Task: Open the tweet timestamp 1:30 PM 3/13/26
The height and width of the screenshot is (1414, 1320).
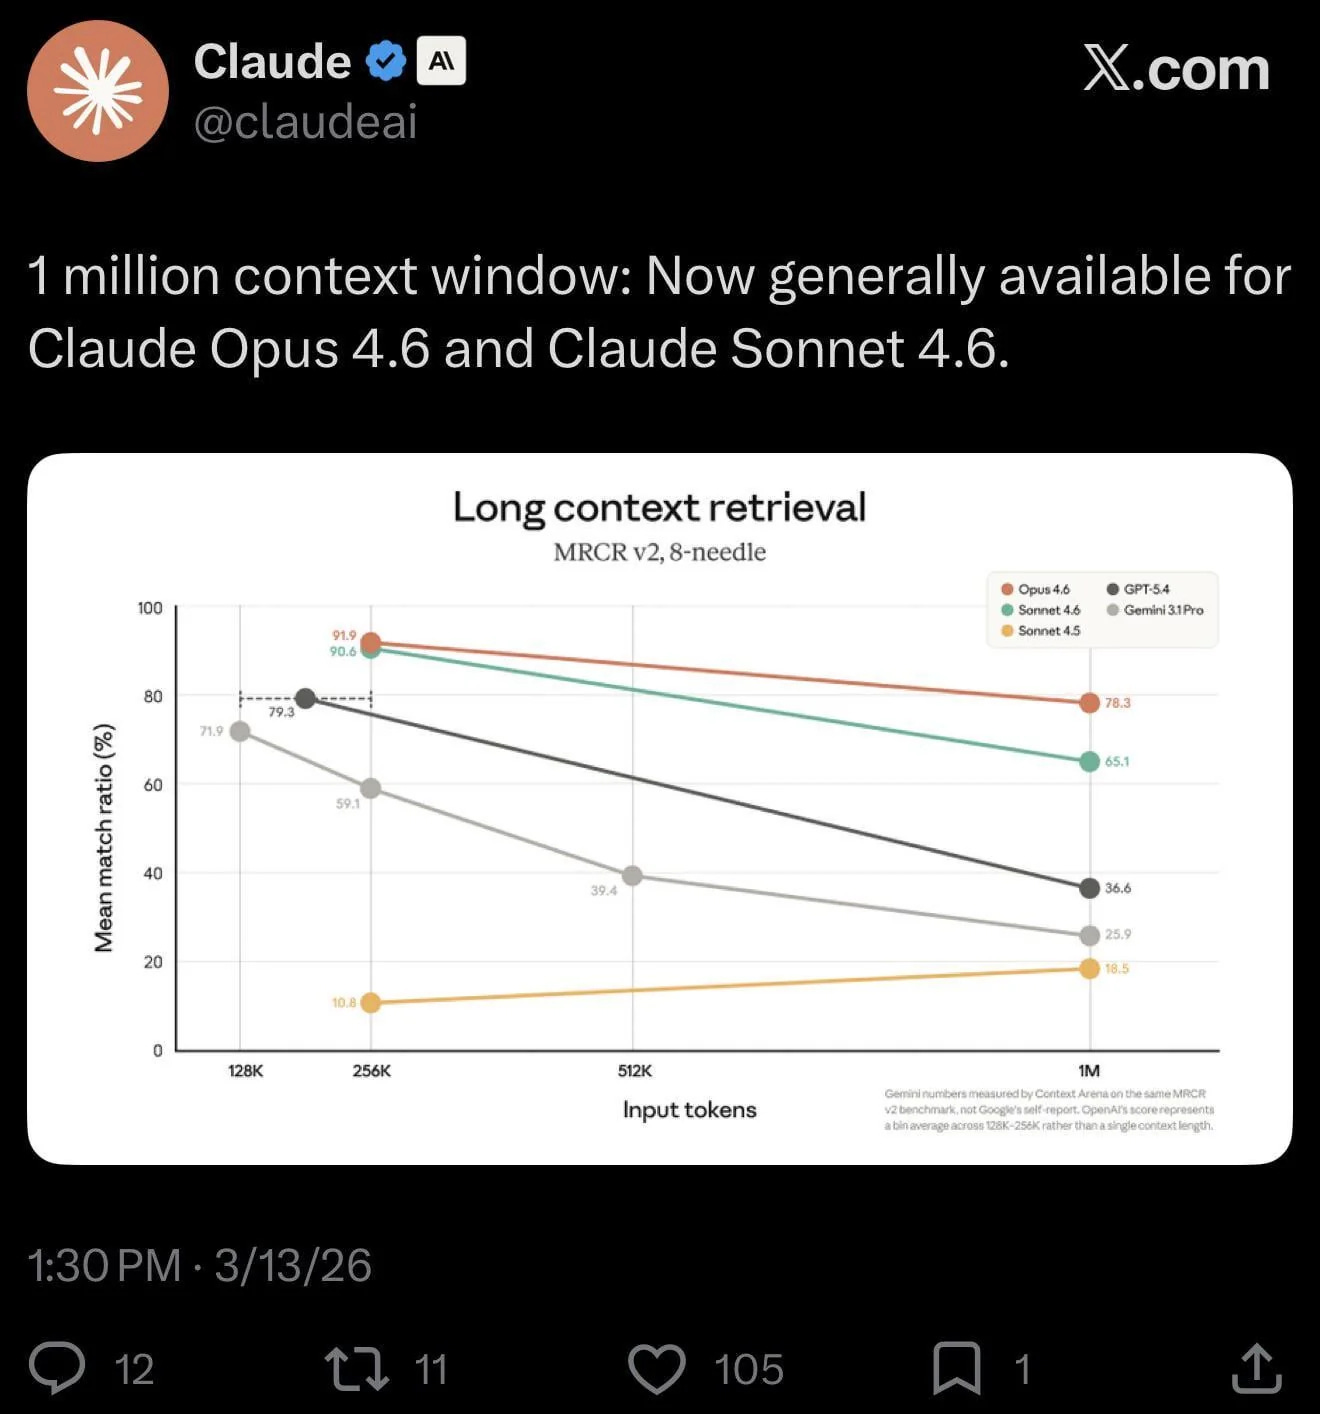Action: pyautogui.click(x=198, y=1265)
